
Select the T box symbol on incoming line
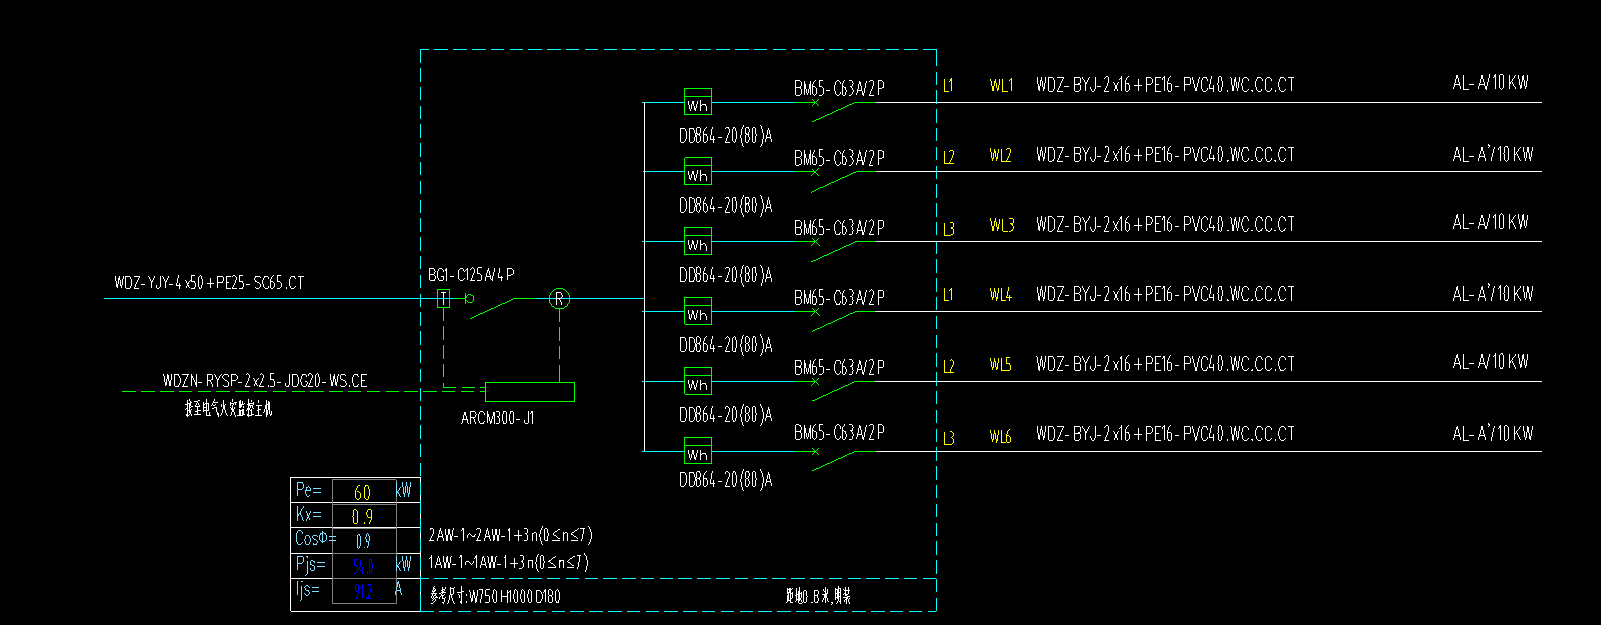click(x=443, y=298)
